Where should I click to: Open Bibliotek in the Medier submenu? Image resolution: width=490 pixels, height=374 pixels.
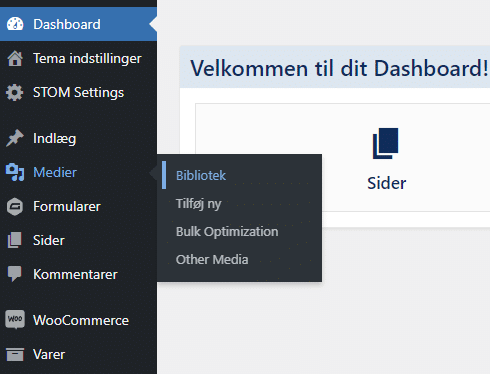point(201,175)
